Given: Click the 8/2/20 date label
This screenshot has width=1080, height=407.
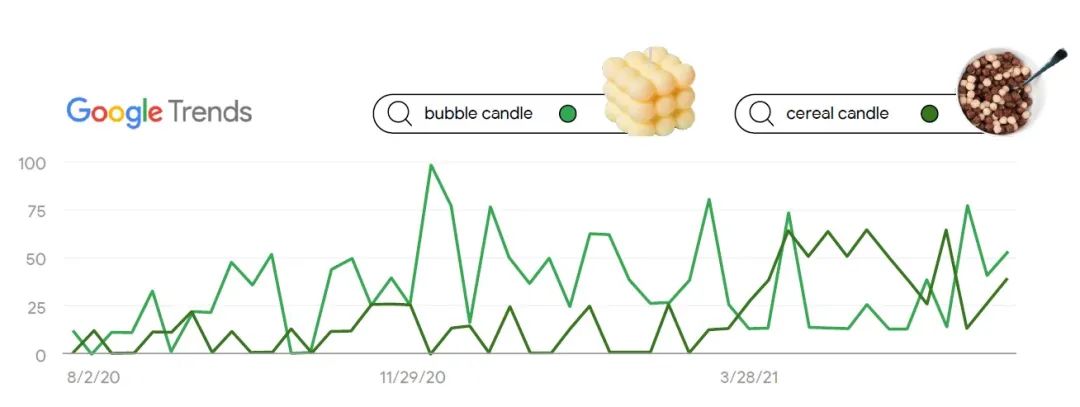Looking at the screenshot, I should click(x=94, y=378).
